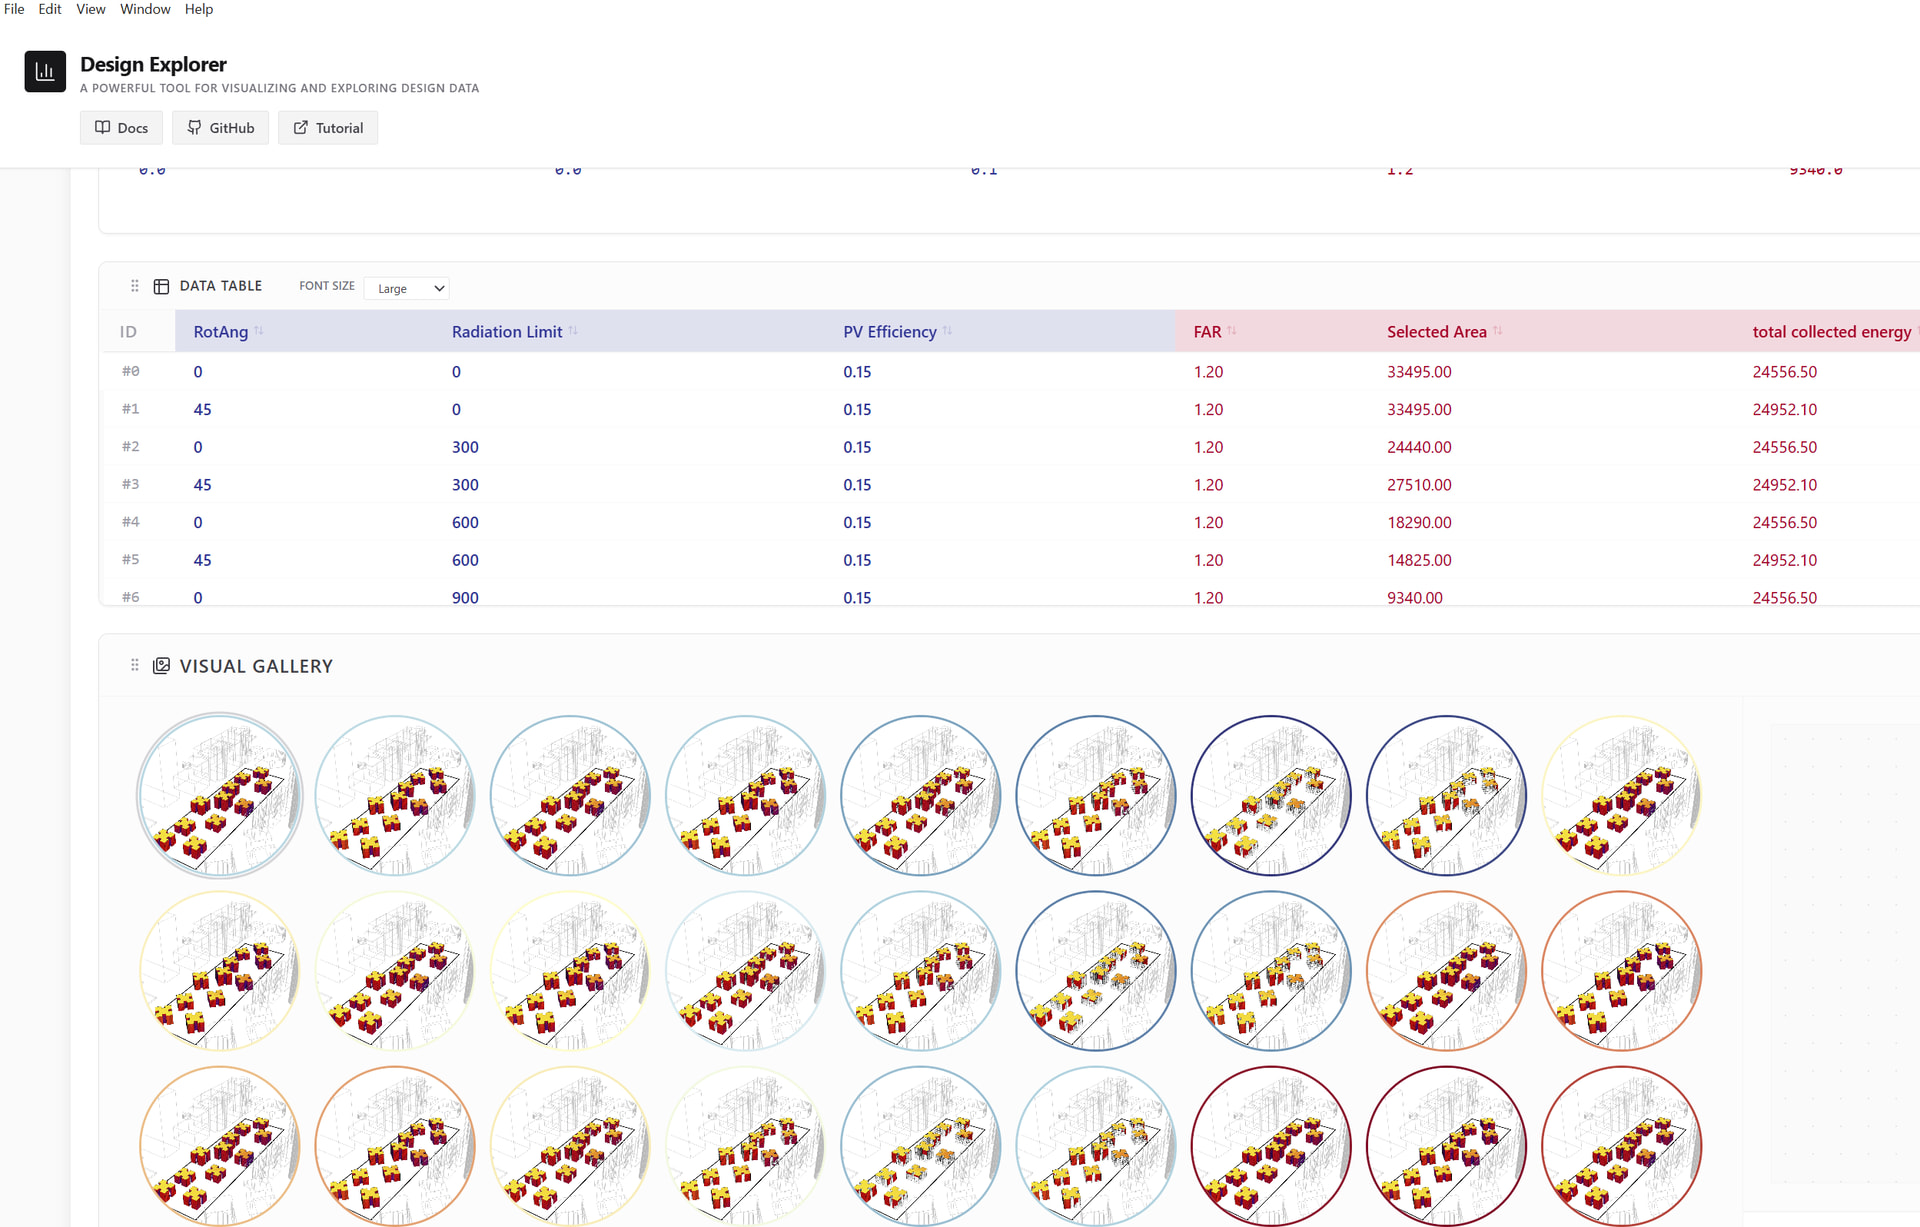1920x1227 pixels.
Task: Open the Tutorial external link
Action: (328, 128)
